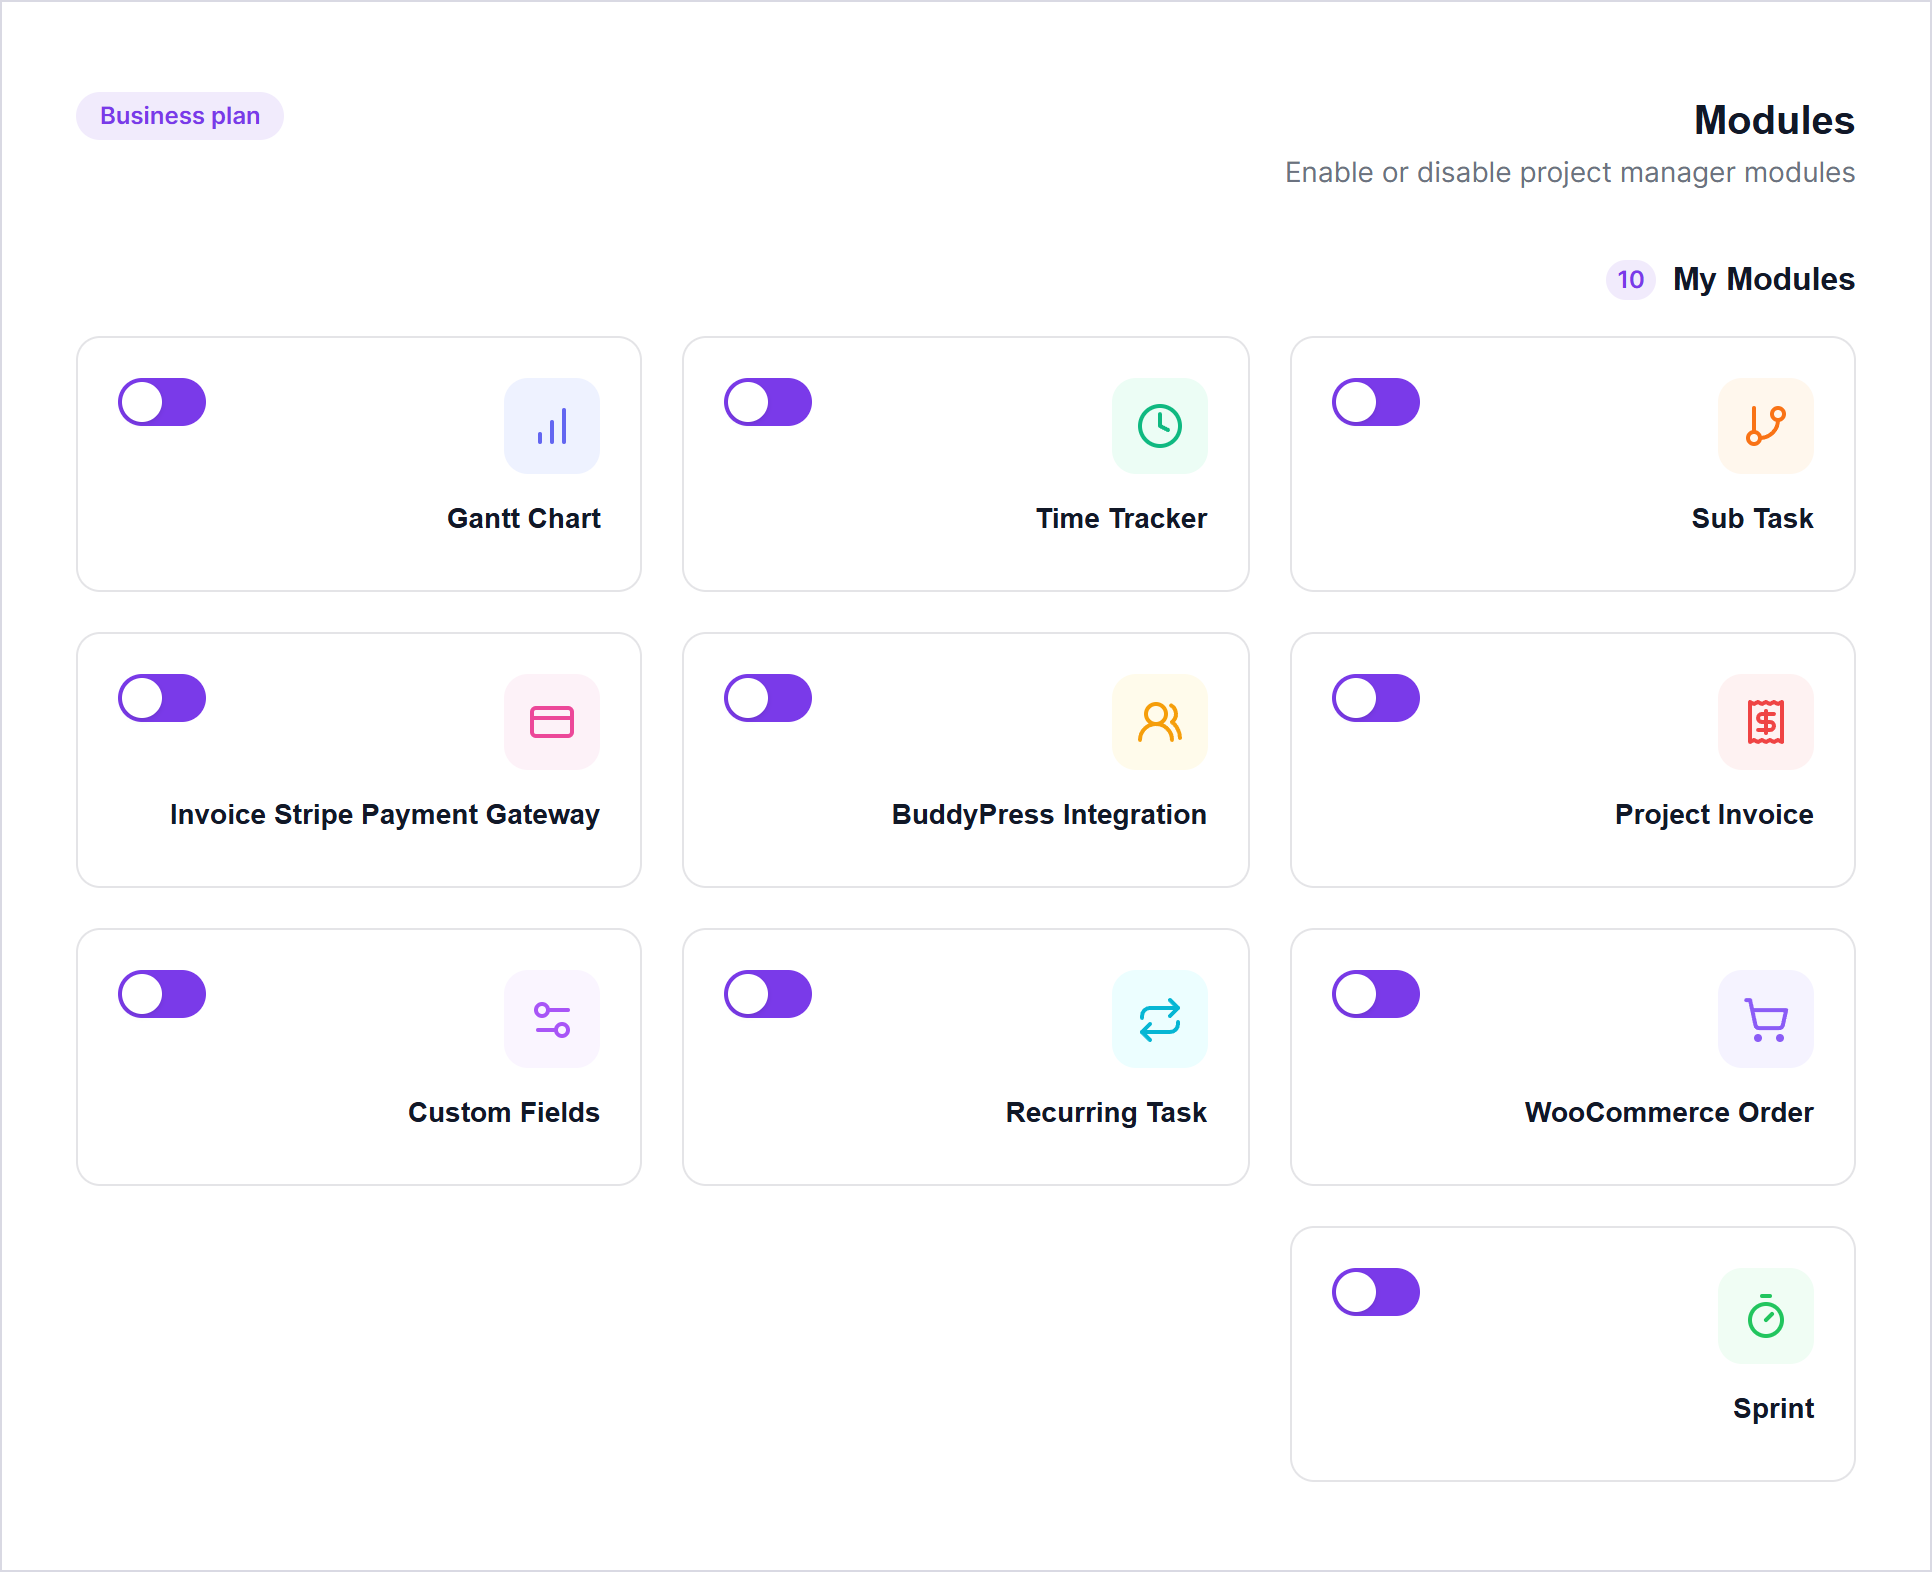Click the Invoice Stripe Payment Gateway label
The image size is (1932, 1572).
[385, 815]
